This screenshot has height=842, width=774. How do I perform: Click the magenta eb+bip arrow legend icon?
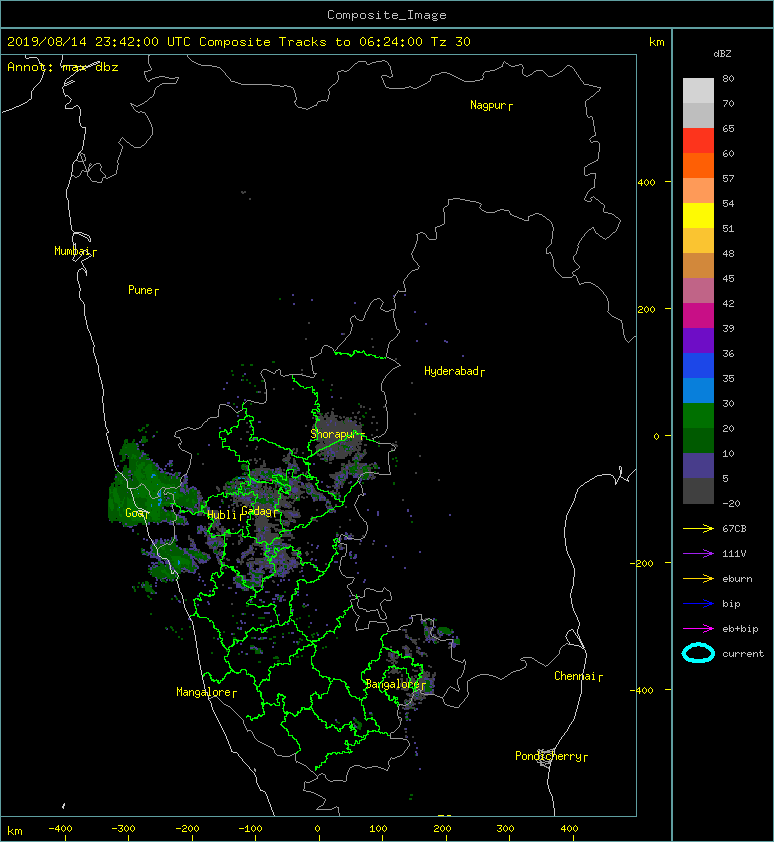tap(698, 628)
